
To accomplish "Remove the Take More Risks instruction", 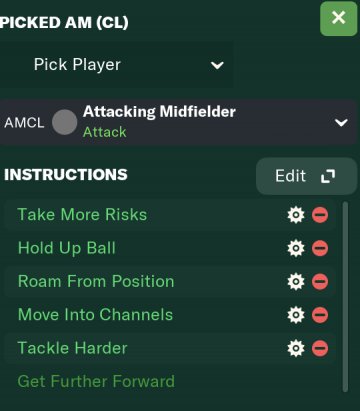I will pos(320,215).
